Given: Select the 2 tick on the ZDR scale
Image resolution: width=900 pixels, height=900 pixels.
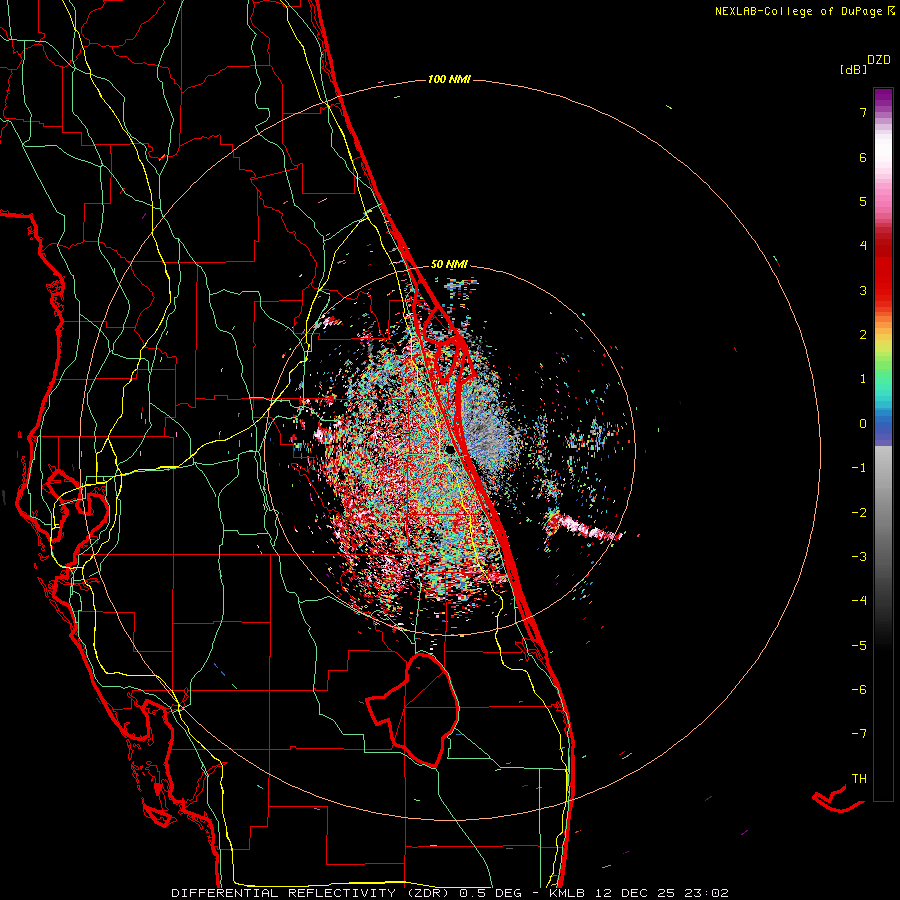Looking at the screenshot, I should coord(863,335).
